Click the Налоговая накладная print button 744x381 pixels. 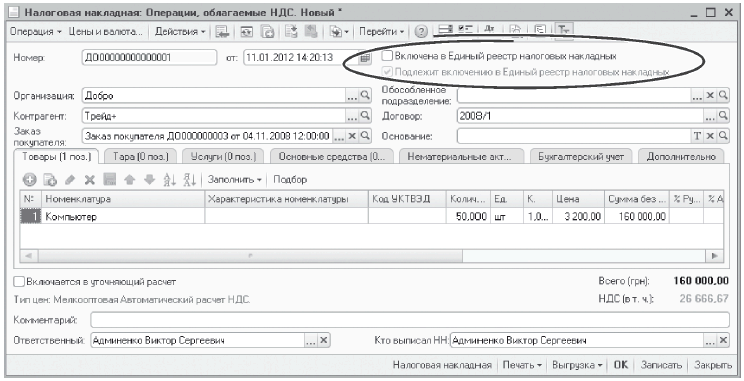442,365
